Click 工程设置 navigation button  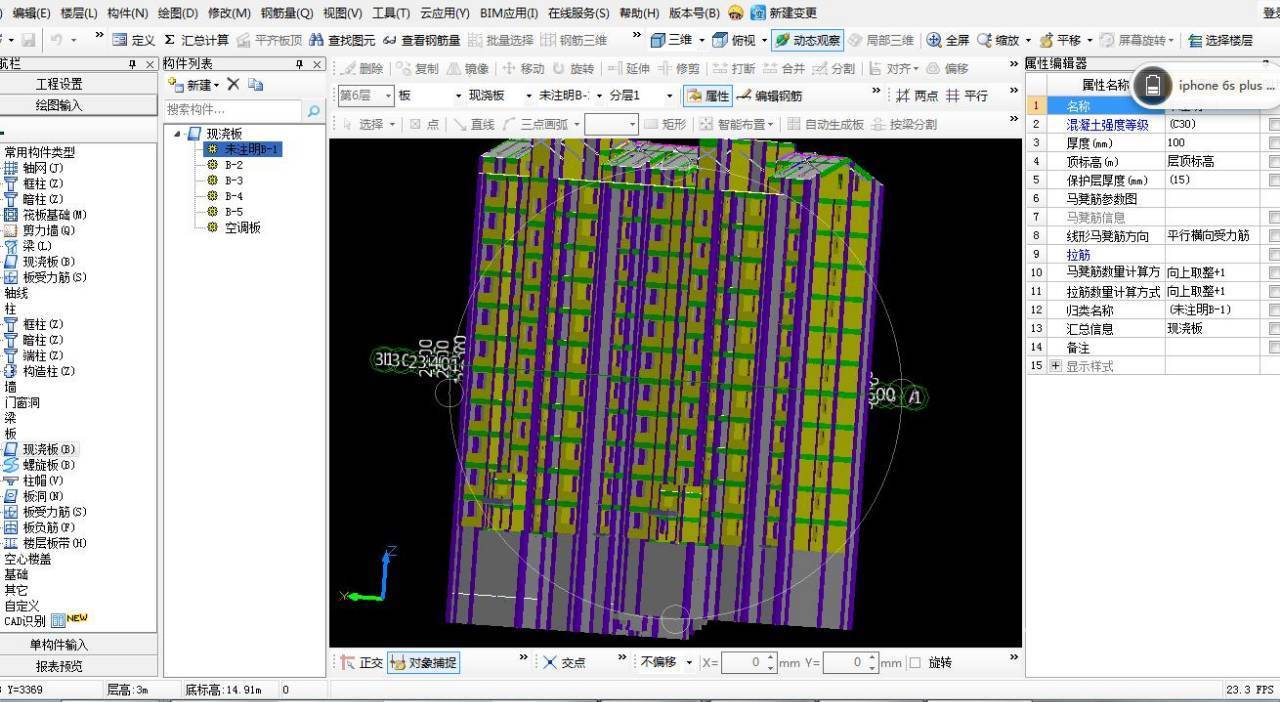coord(59,84)
